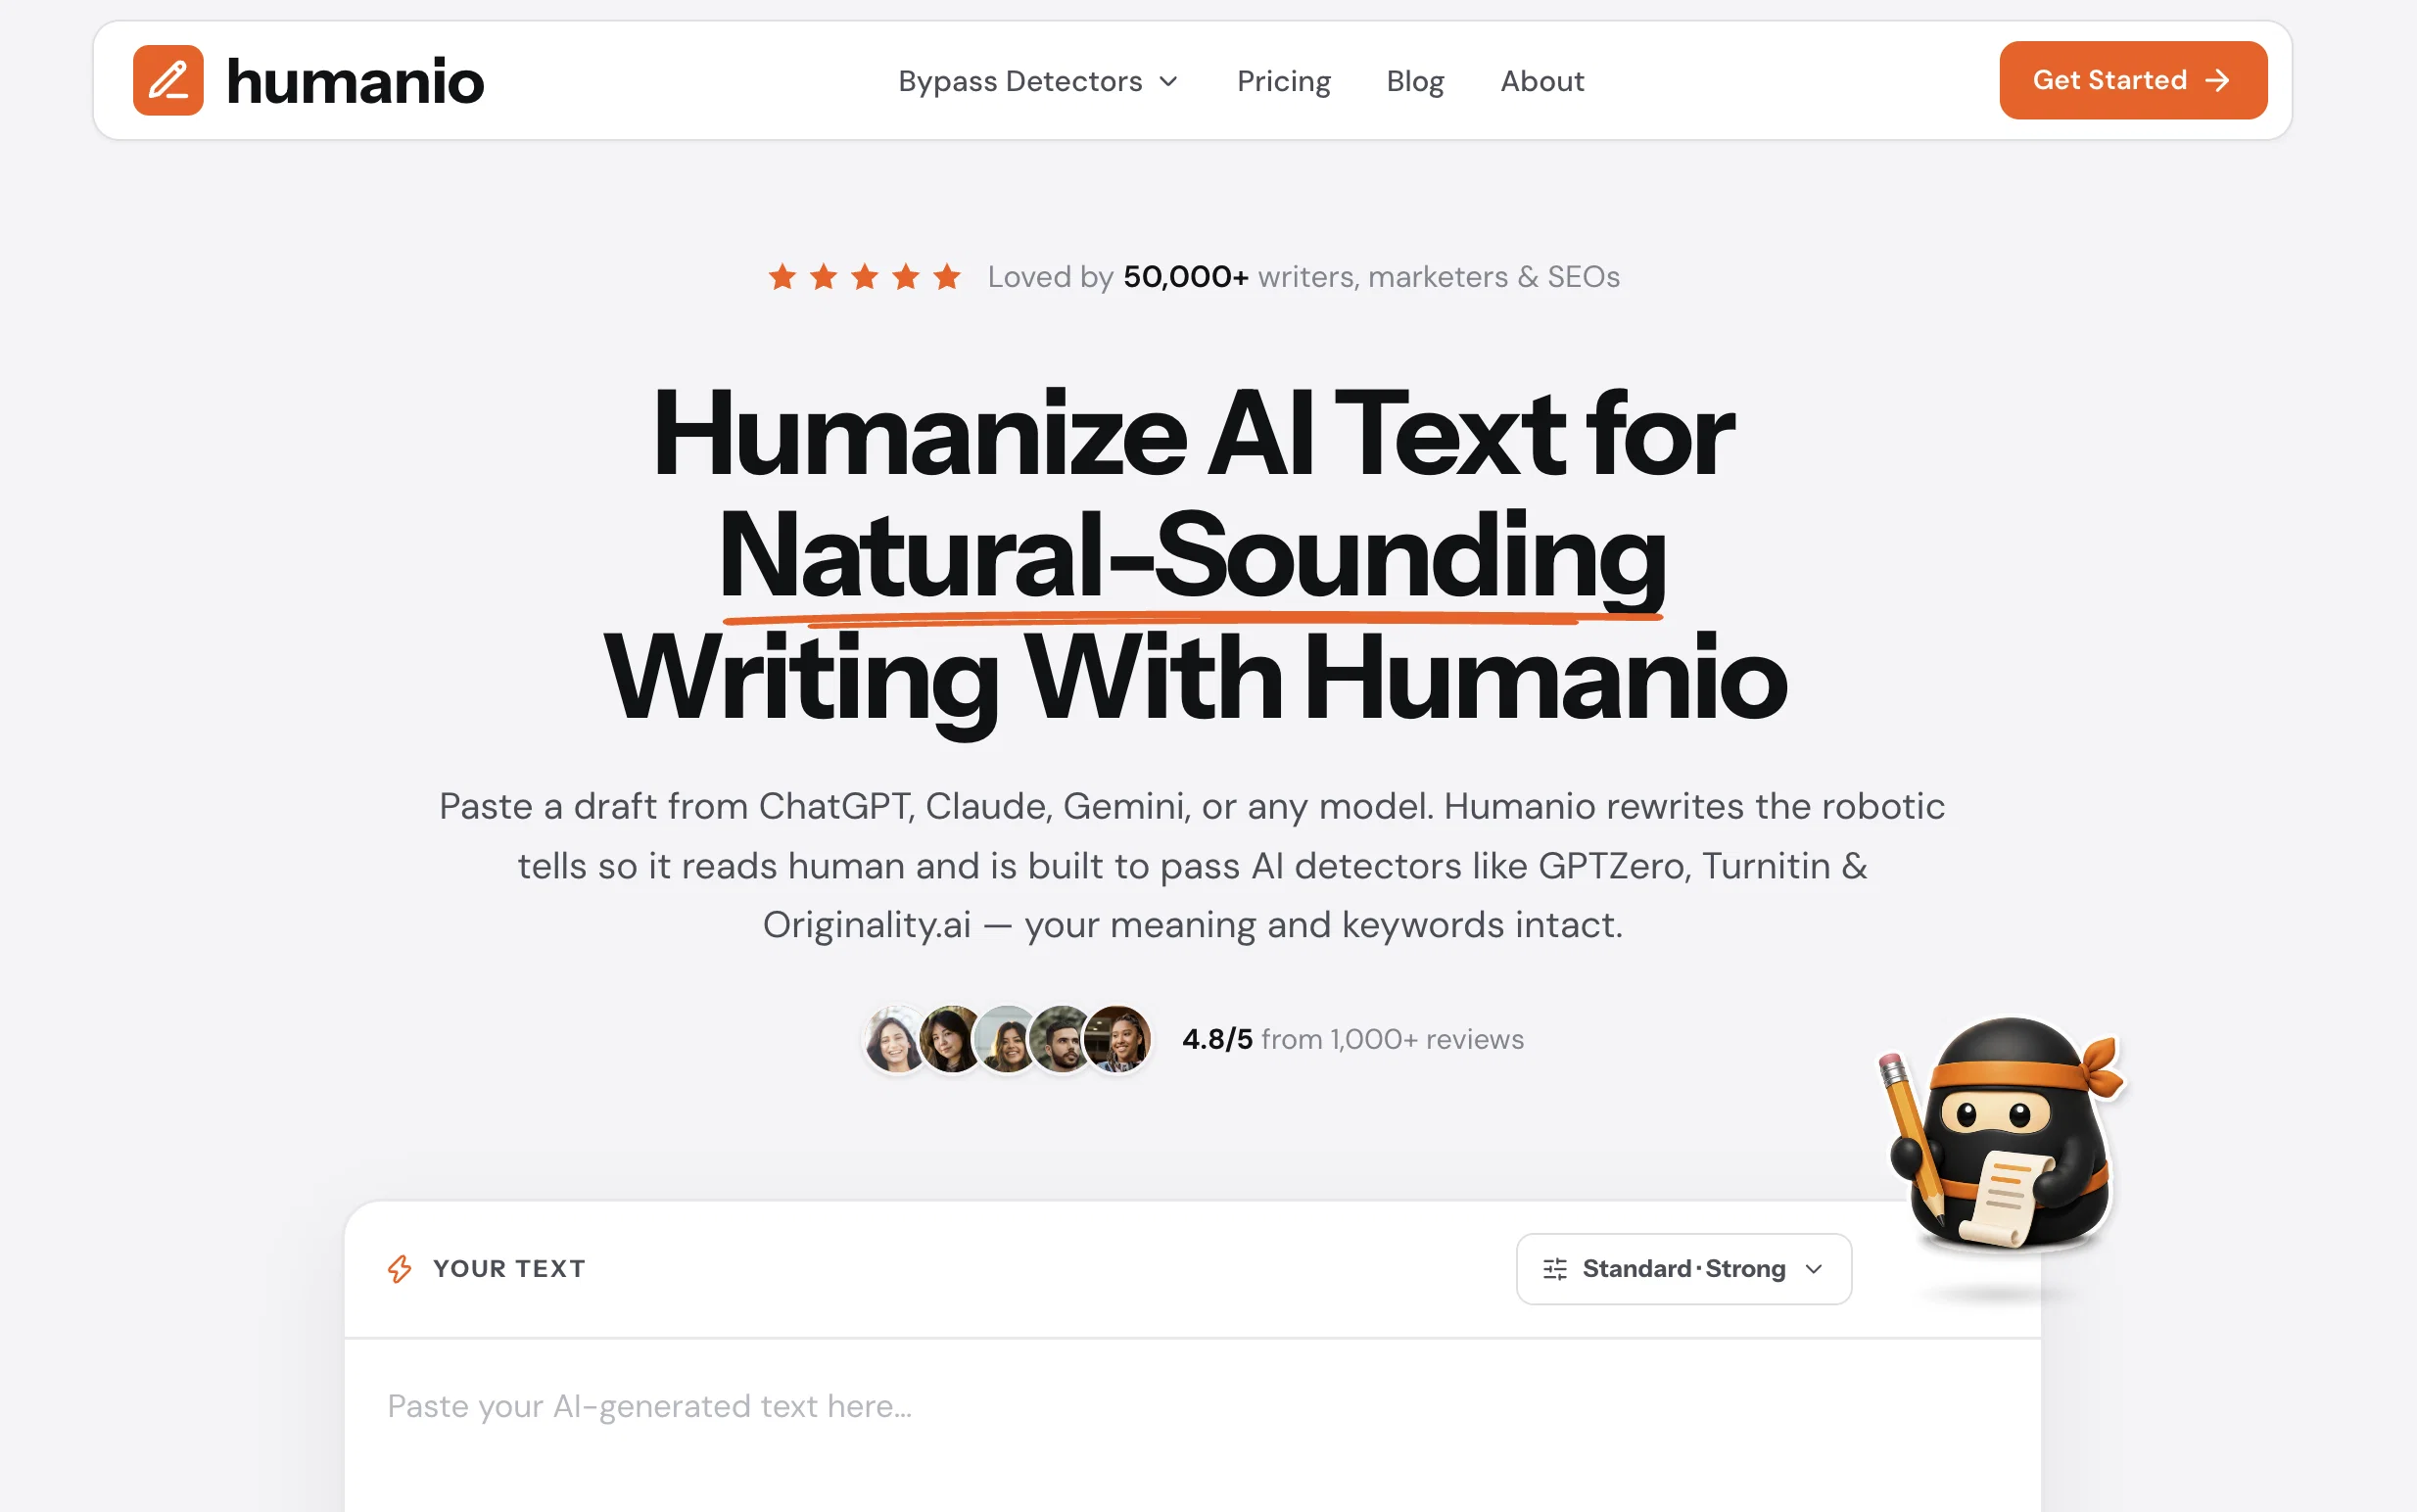Click the third orange rating star

coord(865,277)
